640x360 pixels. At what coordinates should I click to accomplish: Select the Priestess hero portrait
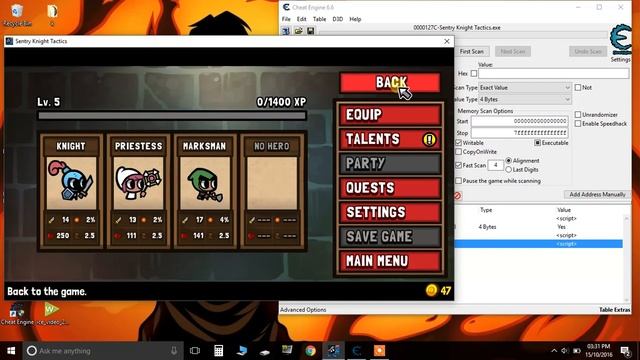[x=138, y=183]
